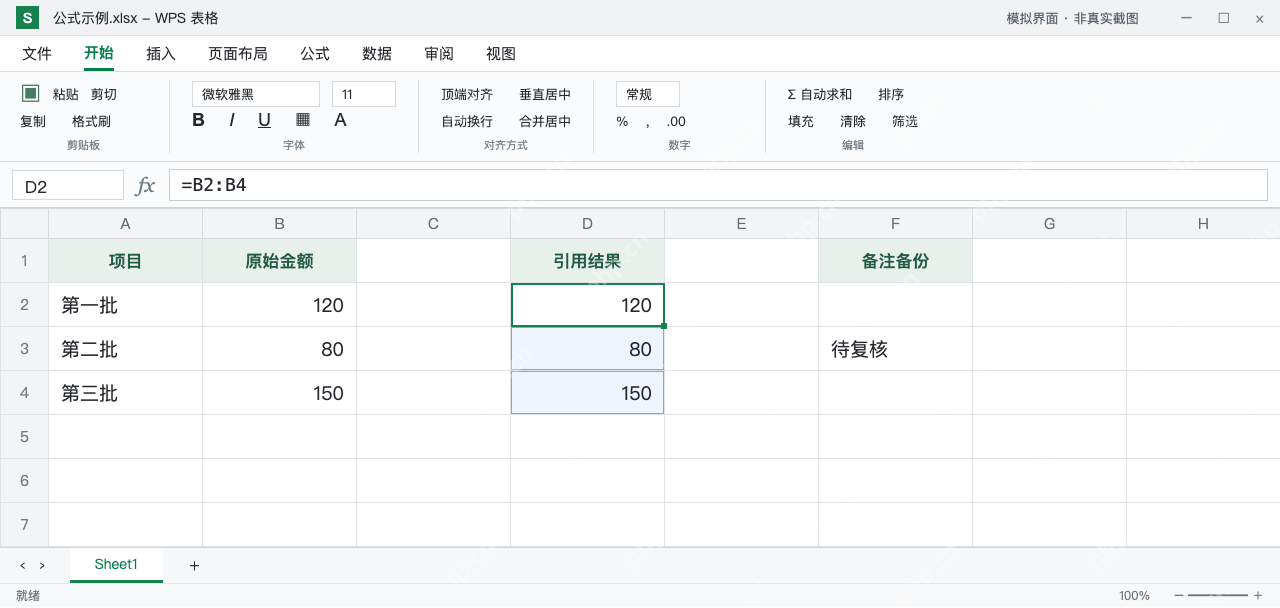The image size is (1280, 608).
Task: Go to next sheet with right arrow
Action: pyautogui.click(x=42, y=565)
